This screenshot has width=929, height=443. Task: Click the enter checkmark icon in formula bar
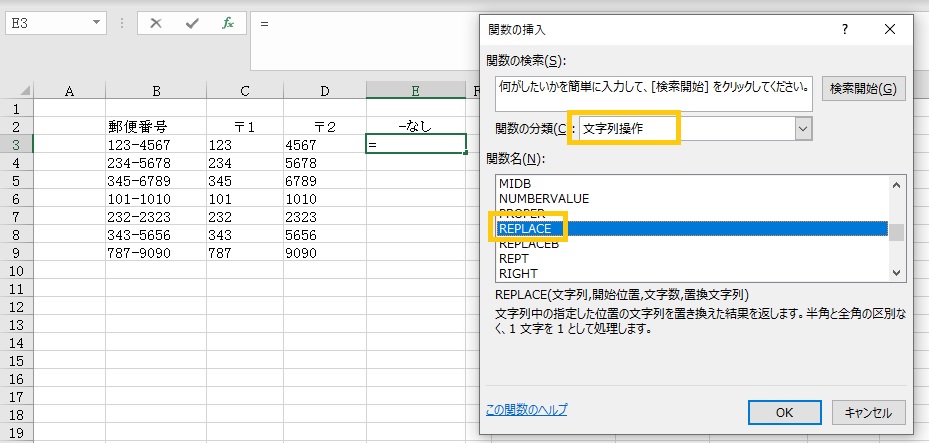(192, 23)
